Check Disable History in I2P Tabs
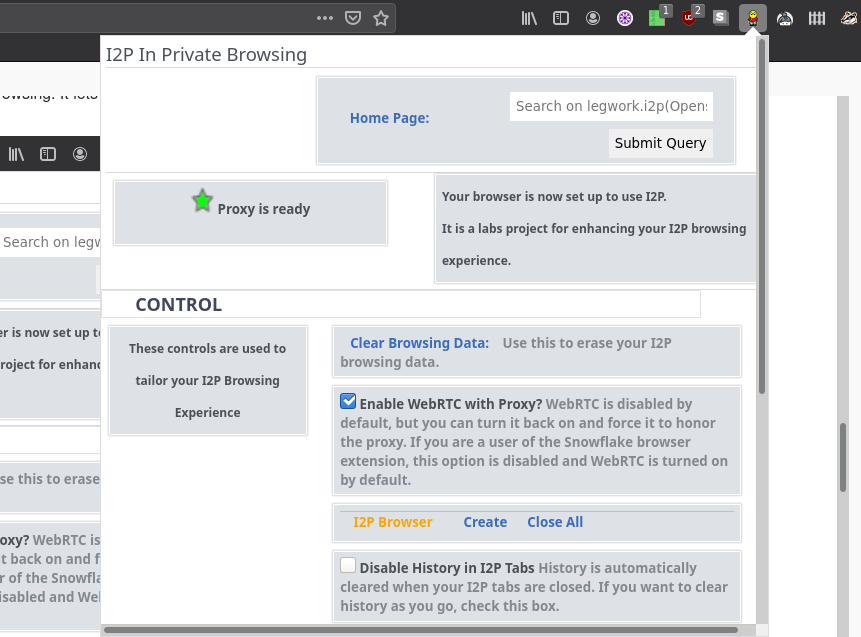The width and height of the screenshot is (861, 637). tap(348, 565)
